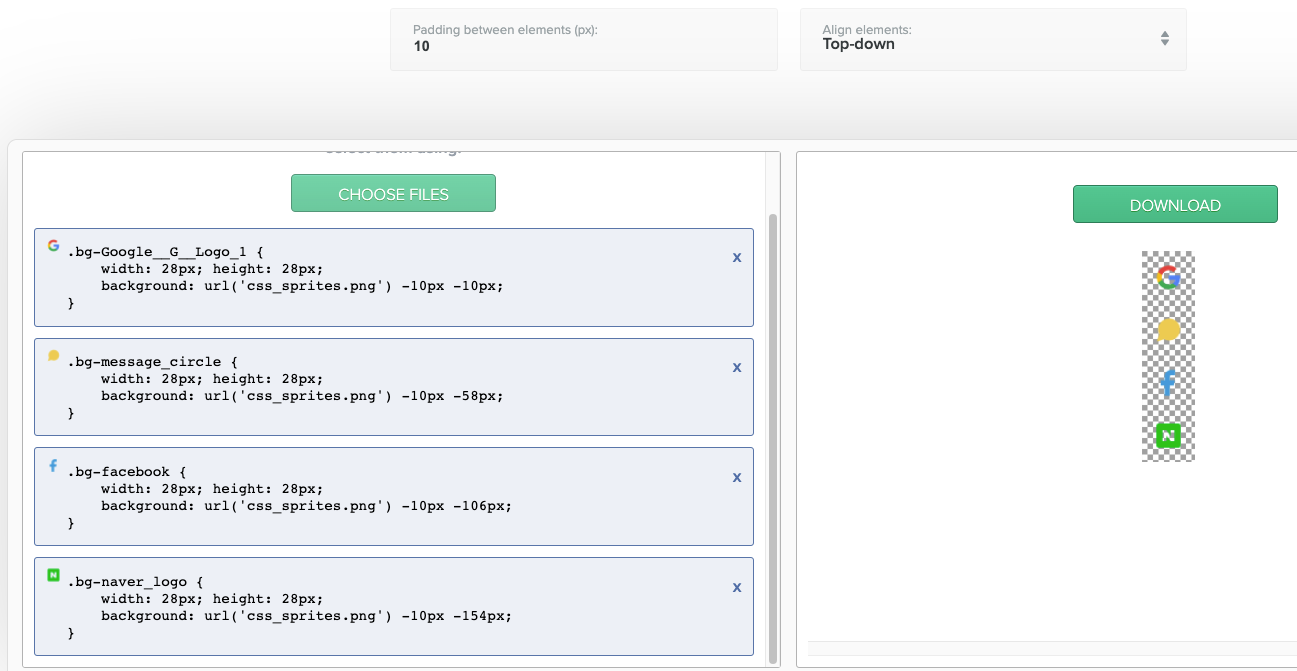Click the width line in the .bg-naver_logo block
Viewport: 1297px width, 671px height.
click(212, 599)
